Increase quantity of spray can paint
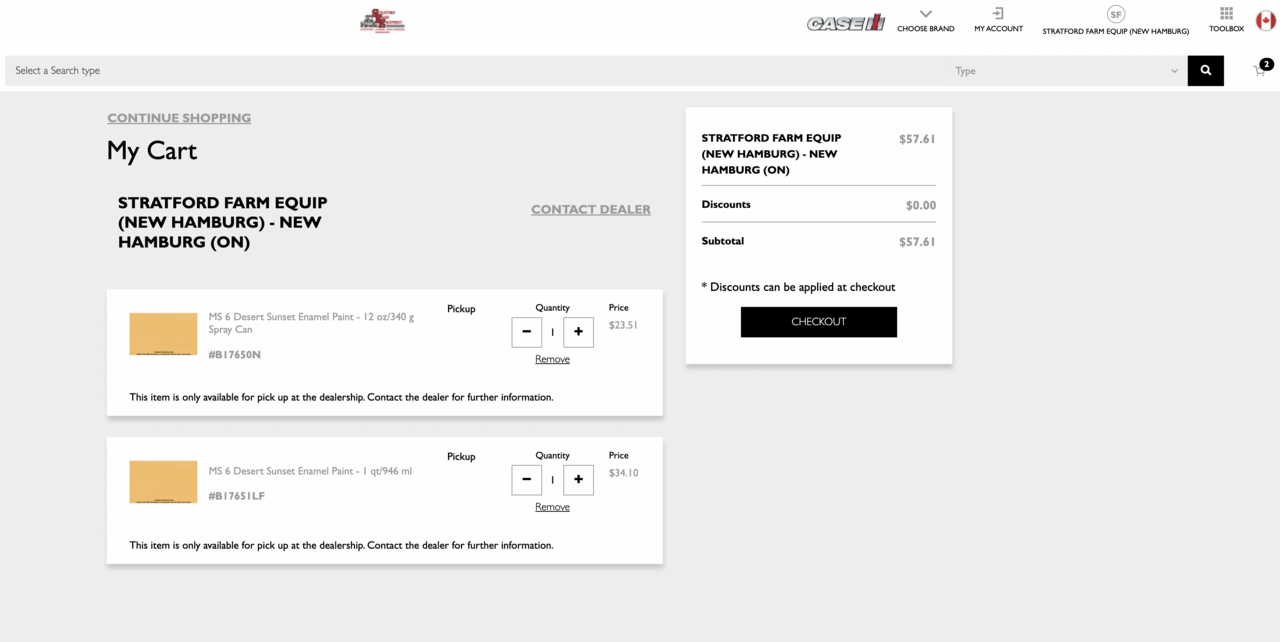 pos(578,332)
